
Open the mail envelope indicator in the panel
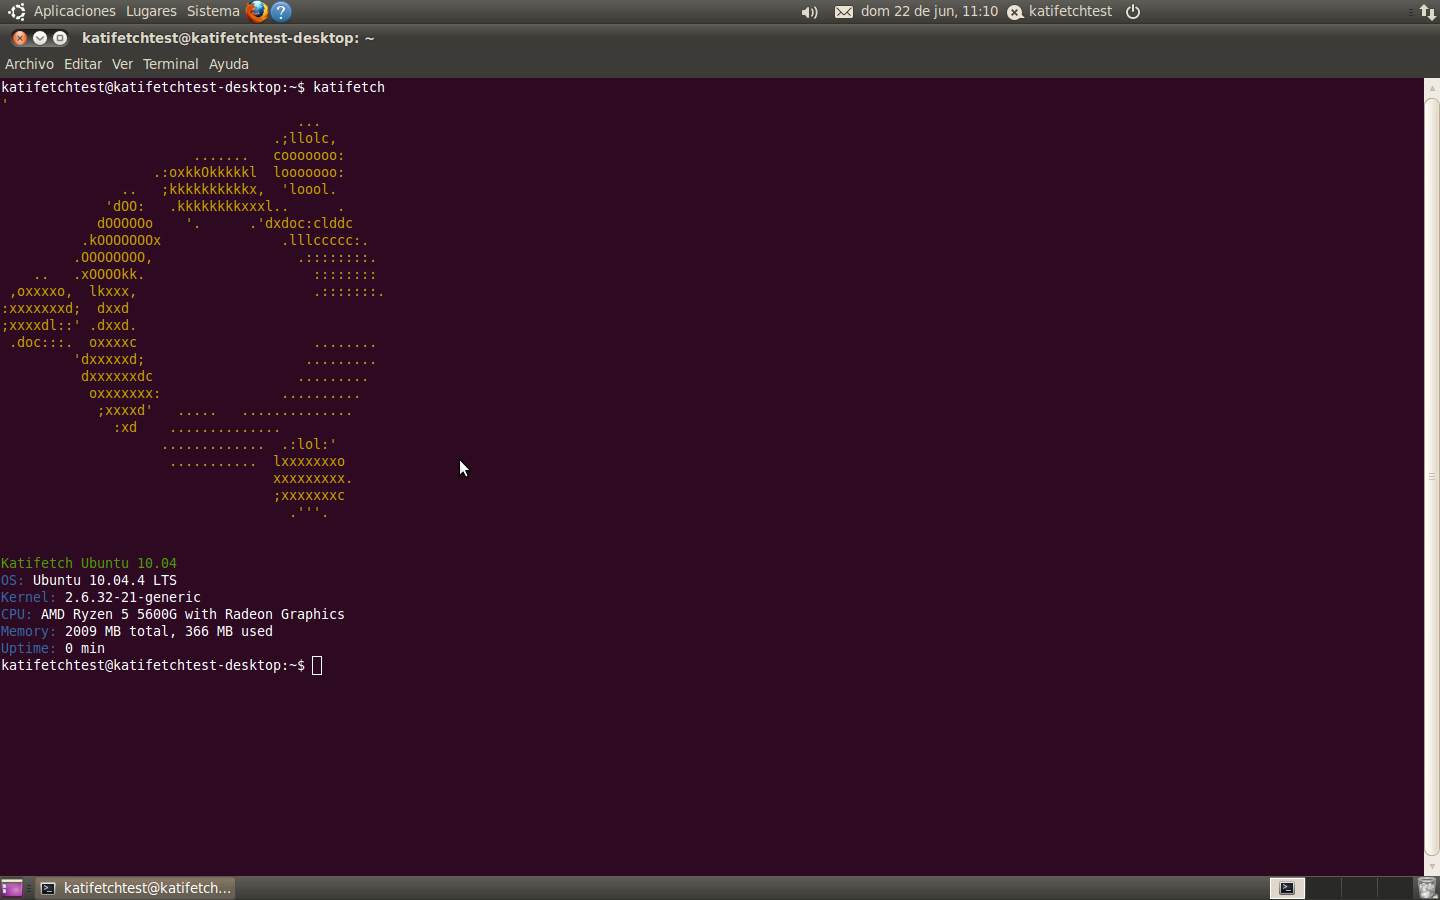point(845,11)
